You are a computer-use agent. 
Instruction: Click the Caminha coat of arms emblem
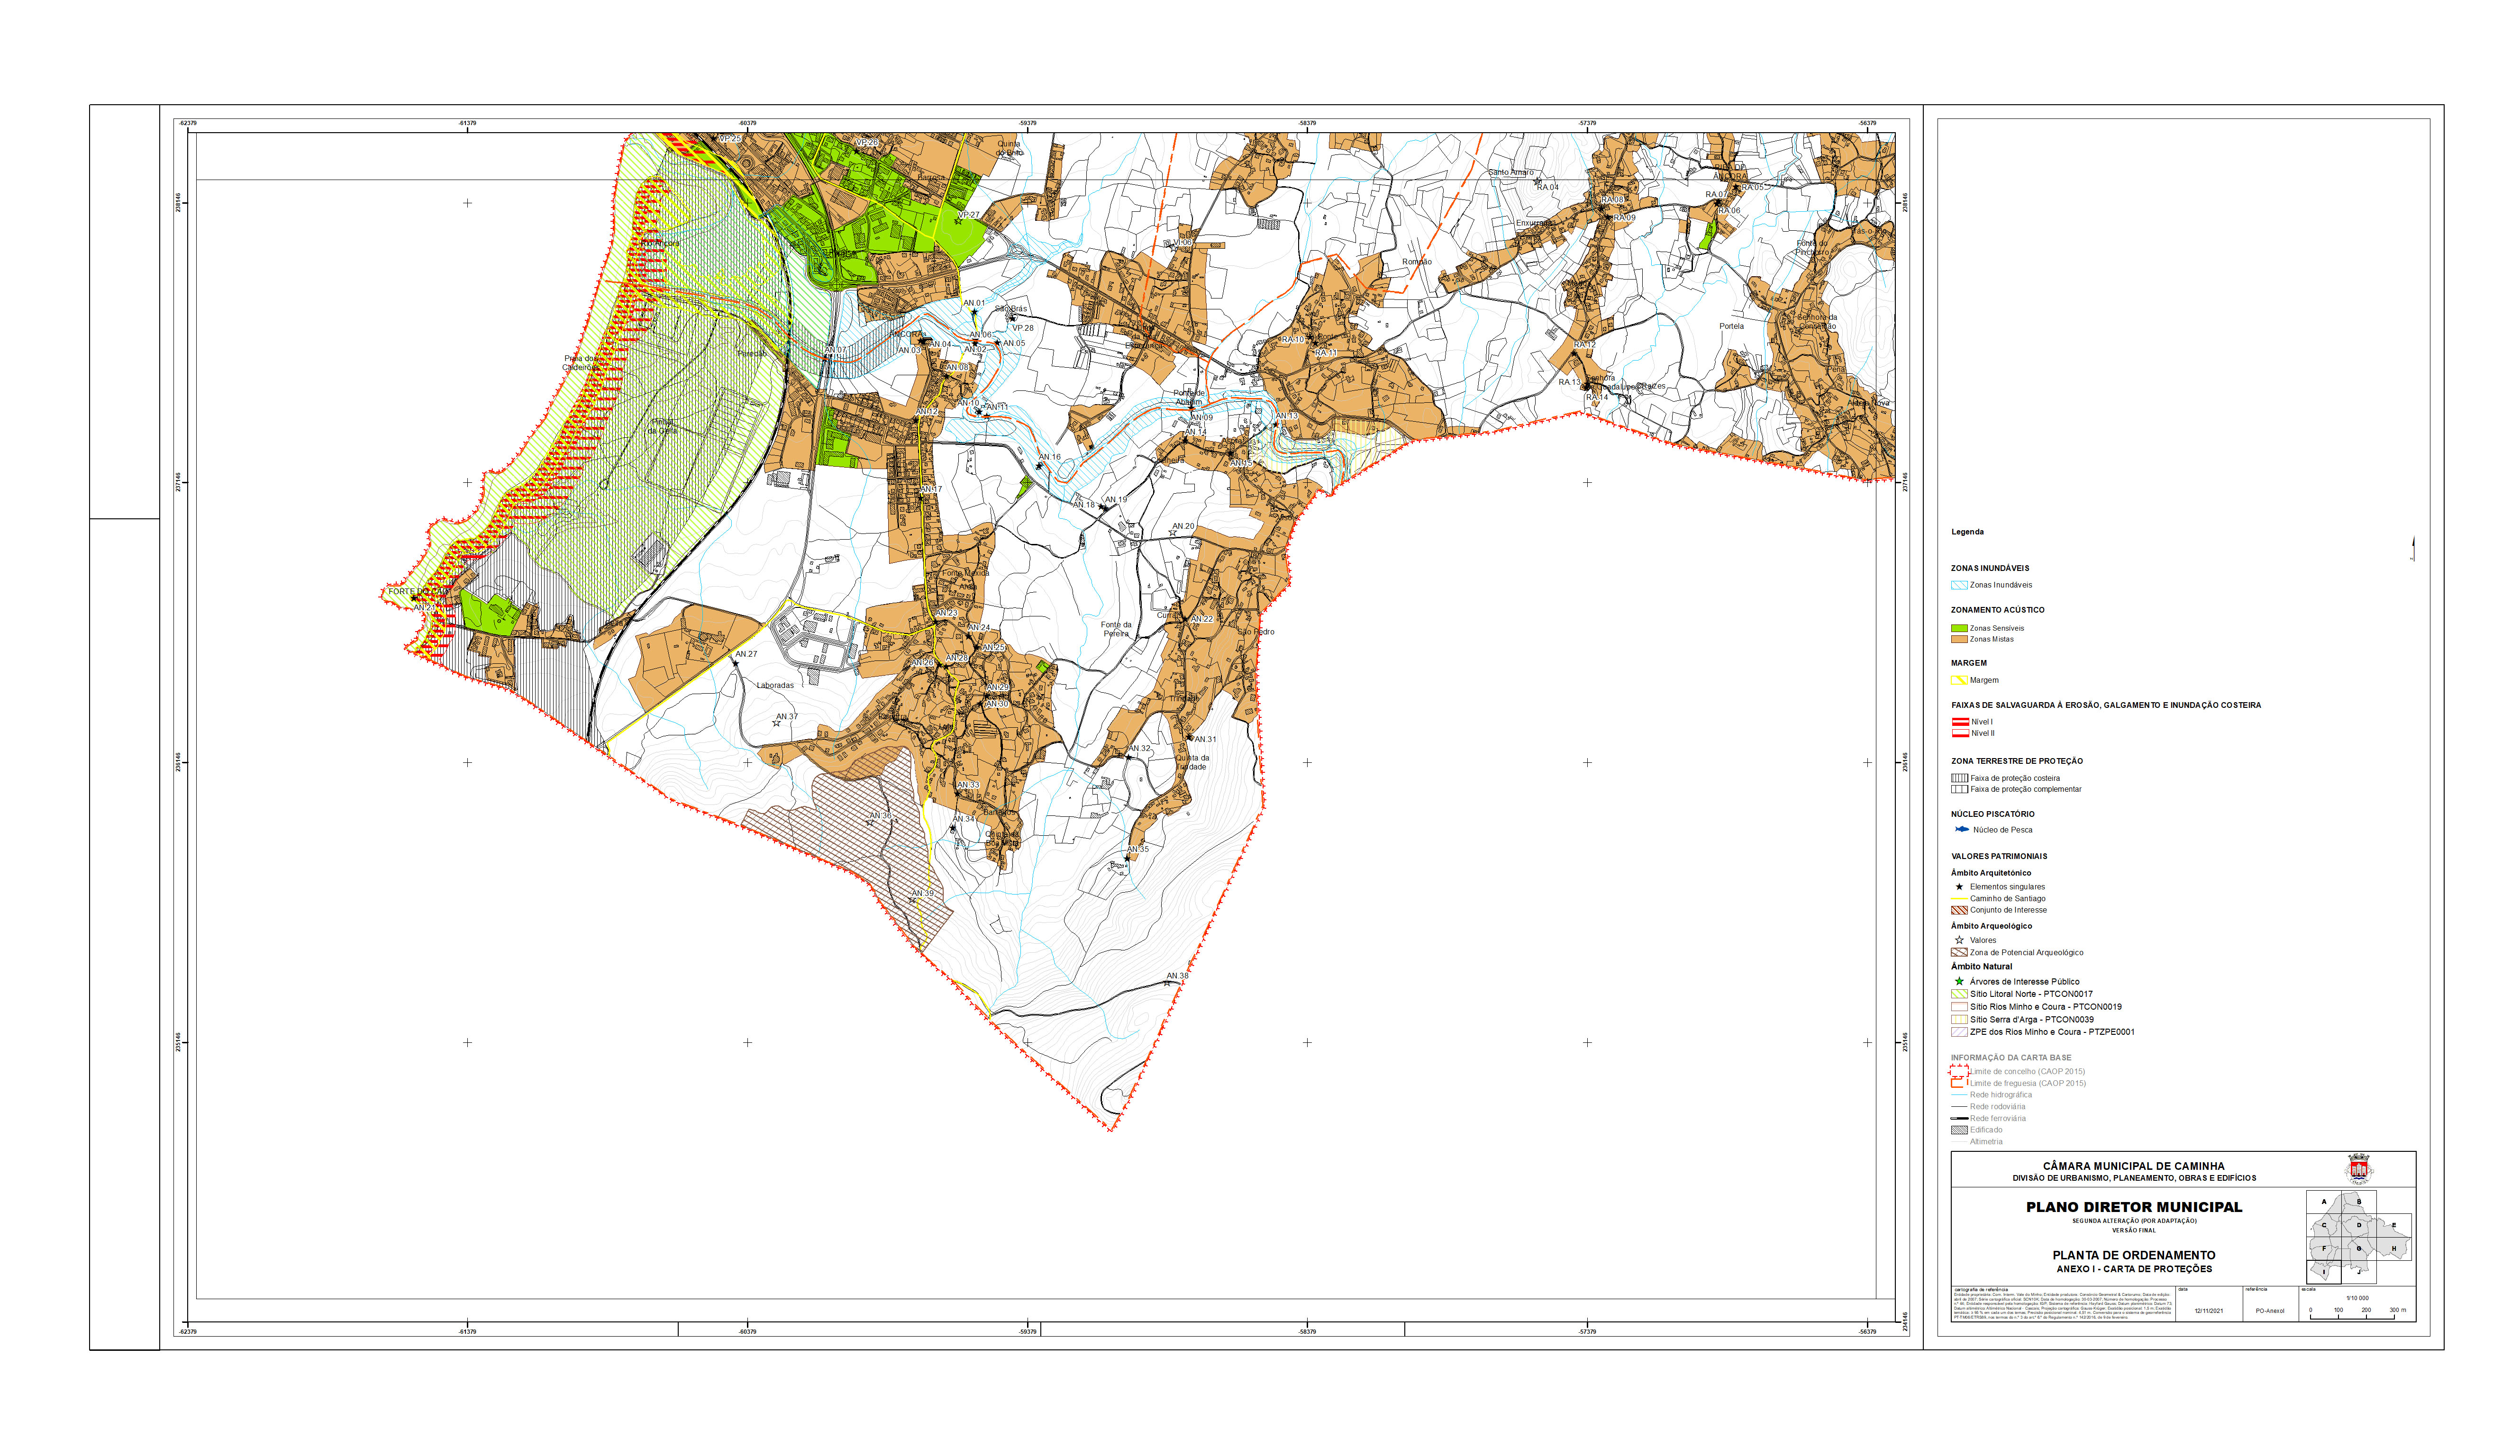point(2359,1169)
